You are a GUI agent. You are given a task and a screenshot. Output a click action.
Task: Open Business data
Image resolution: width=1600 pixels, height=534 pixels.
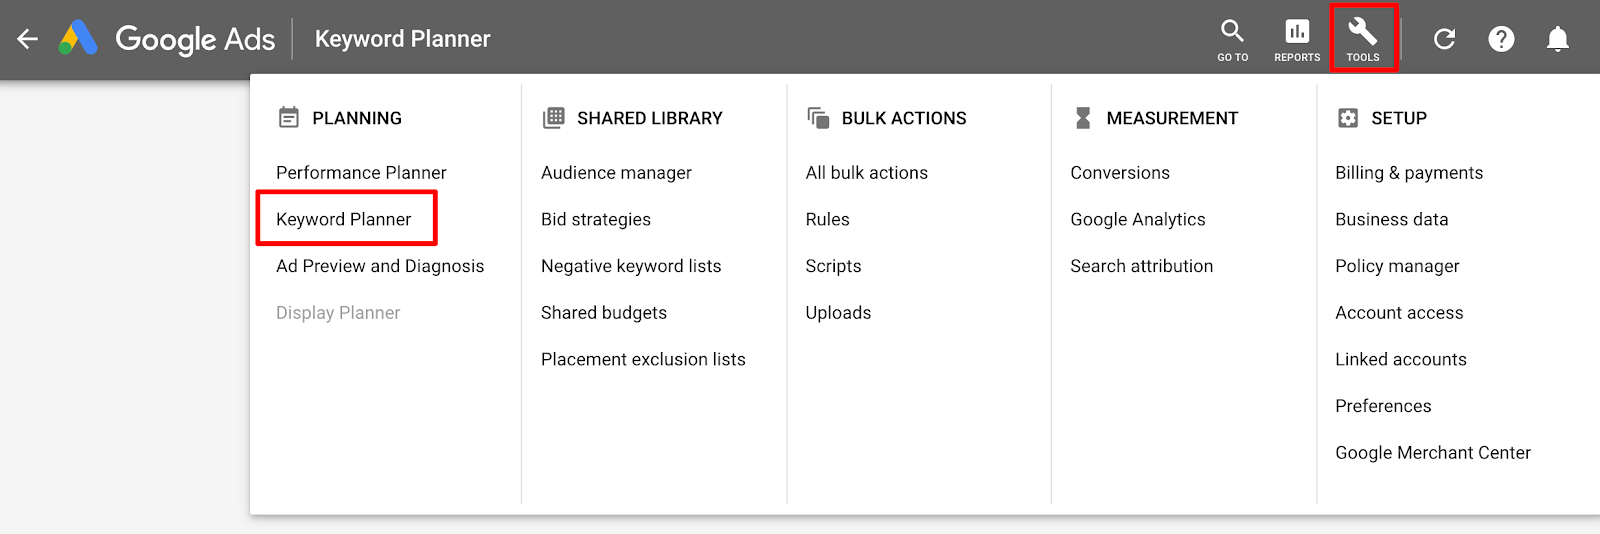[1392, 220]
